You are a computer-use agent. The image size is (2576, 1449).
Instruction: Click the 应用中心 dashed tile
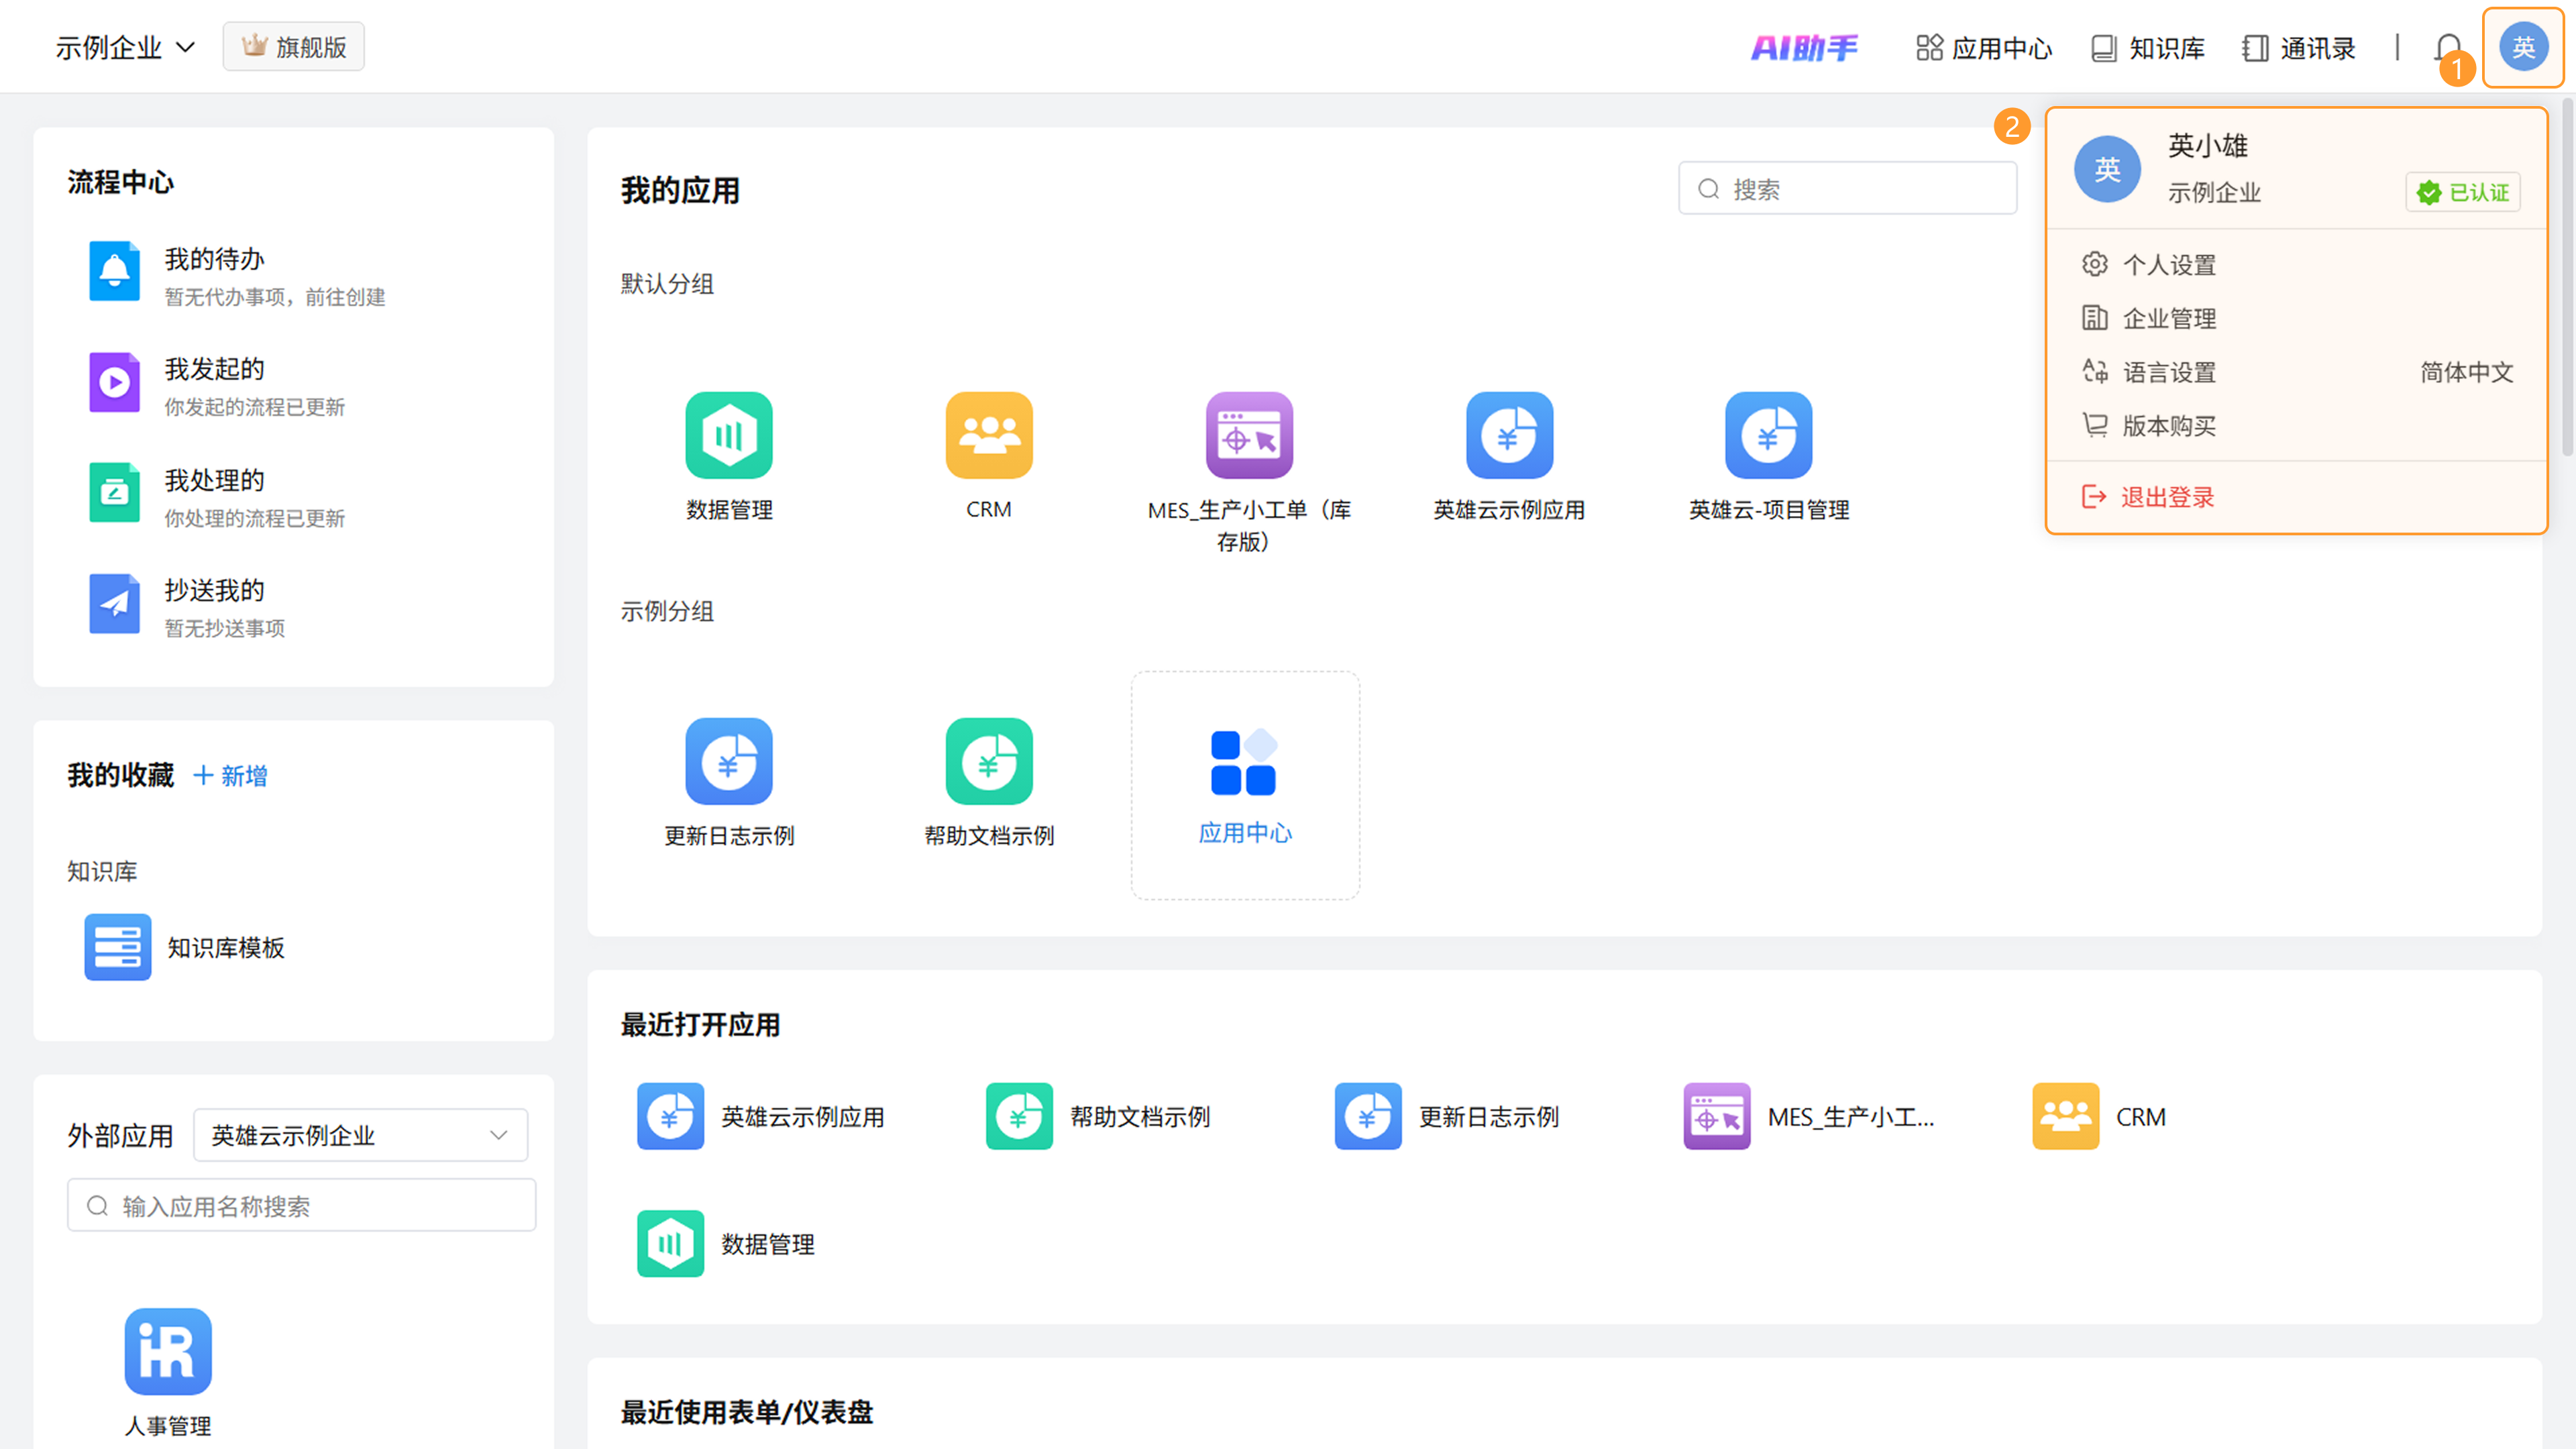pyautogui.click(x=1244, y=786)
